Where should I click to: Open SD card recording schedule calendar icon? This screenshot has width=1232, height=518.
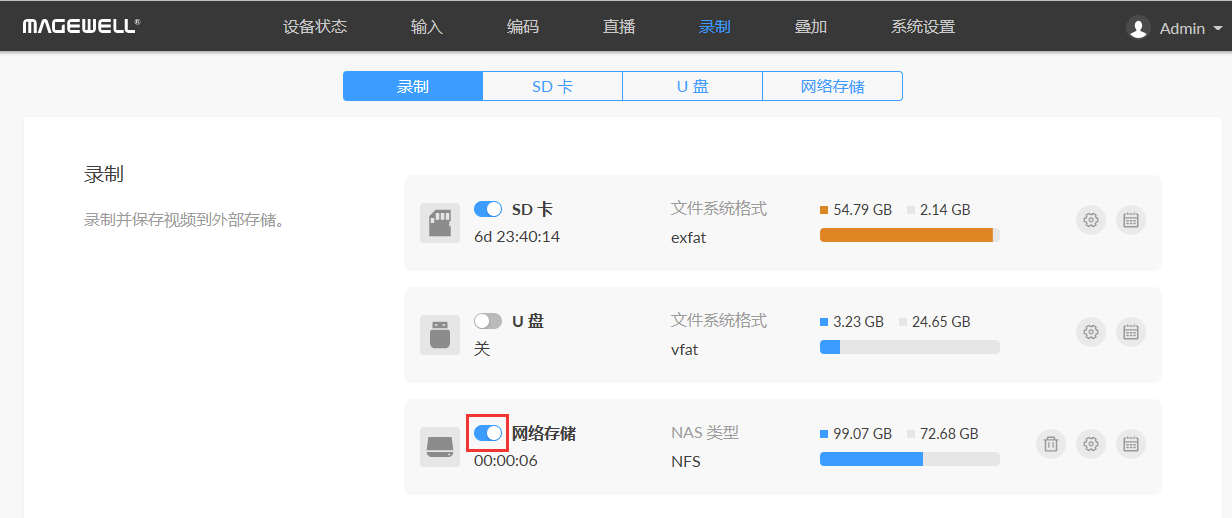[1131, 221]
